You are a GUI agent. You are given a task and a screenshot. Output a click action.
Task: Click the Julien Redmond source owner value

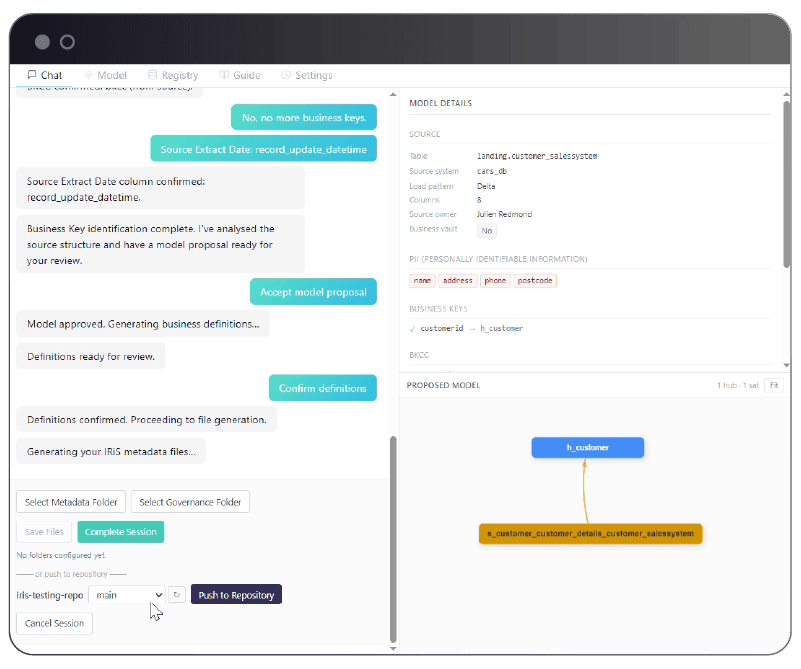505,214
